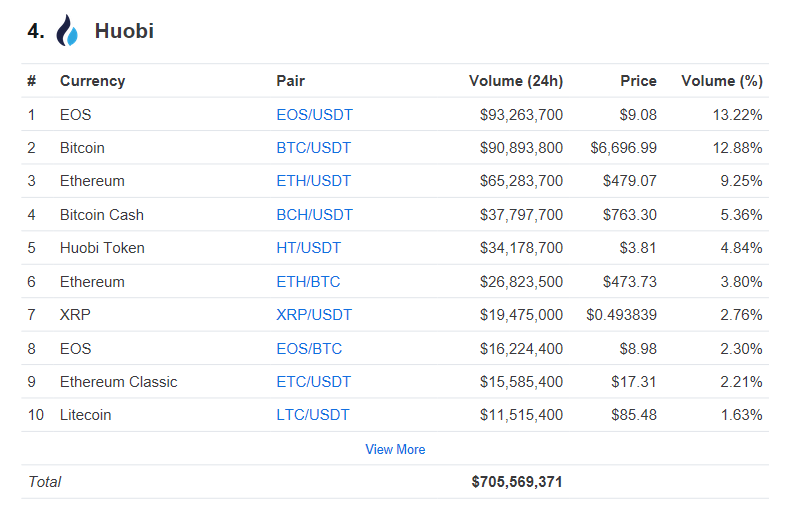Open the BTC/USDT pair link

(x=314, y=148)
